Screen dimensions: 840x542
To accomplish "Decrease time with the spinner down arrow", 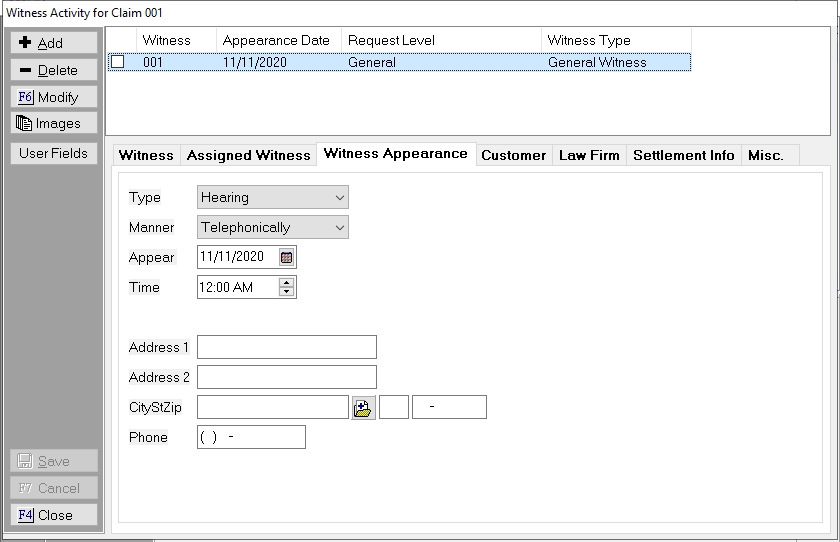I will [287, 292].
